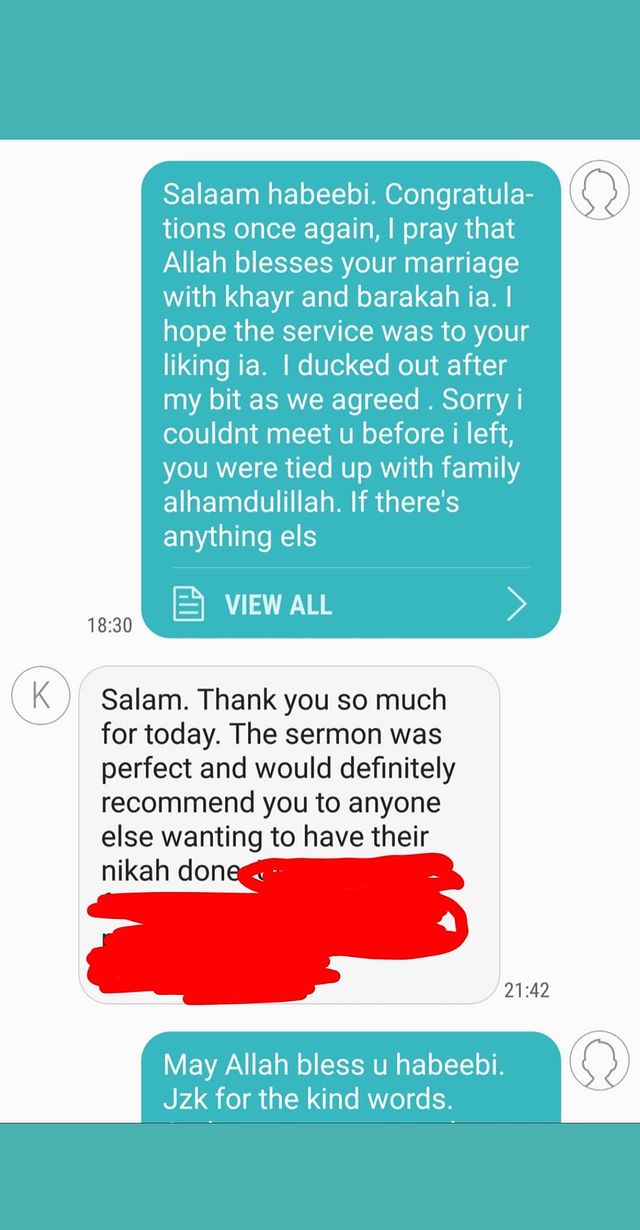Tap the teal bar at the bottom
The image size is (640, 1230).
pyautogui.click(x=320, y=1176)
